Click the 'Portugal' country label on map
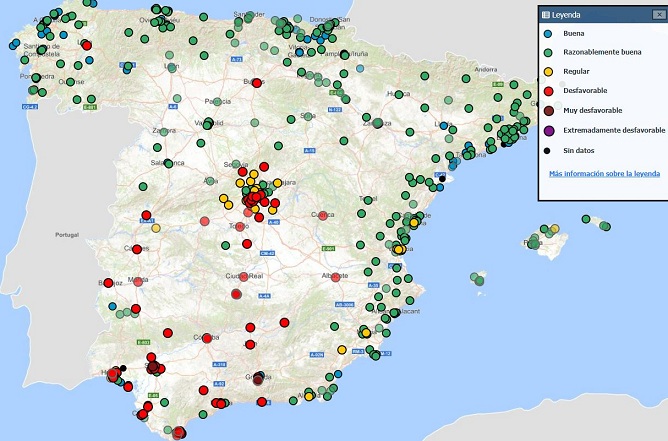Viewport: 668px width, 441px height. 66,235
